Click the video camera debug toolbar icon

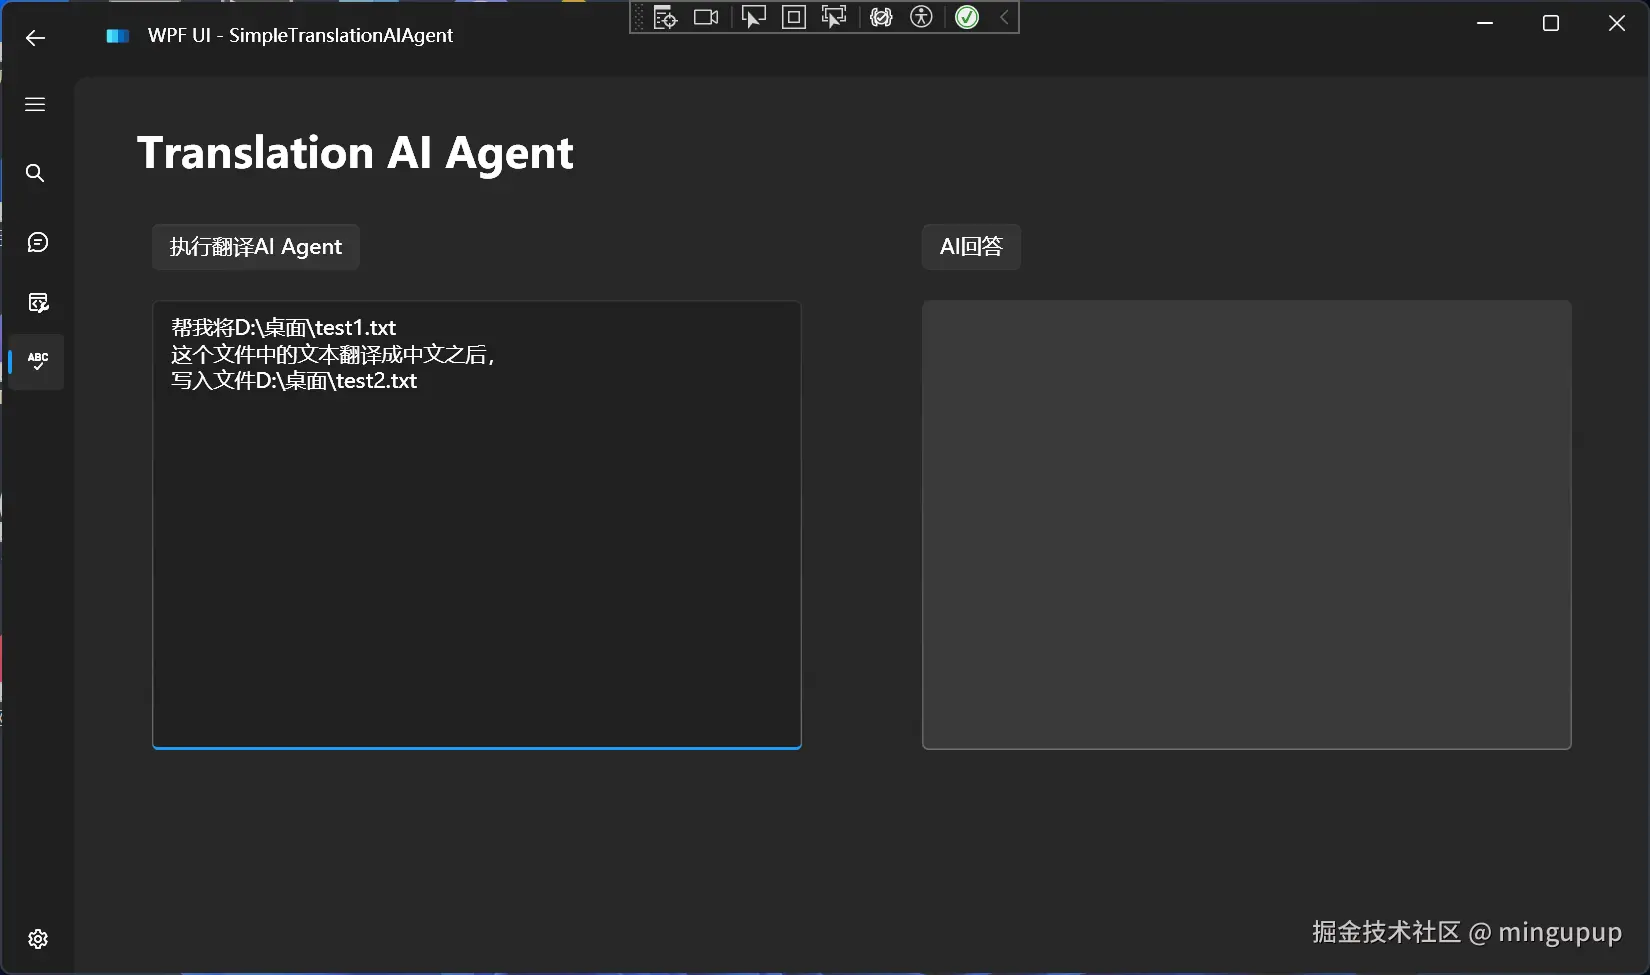tap(706, 17)
